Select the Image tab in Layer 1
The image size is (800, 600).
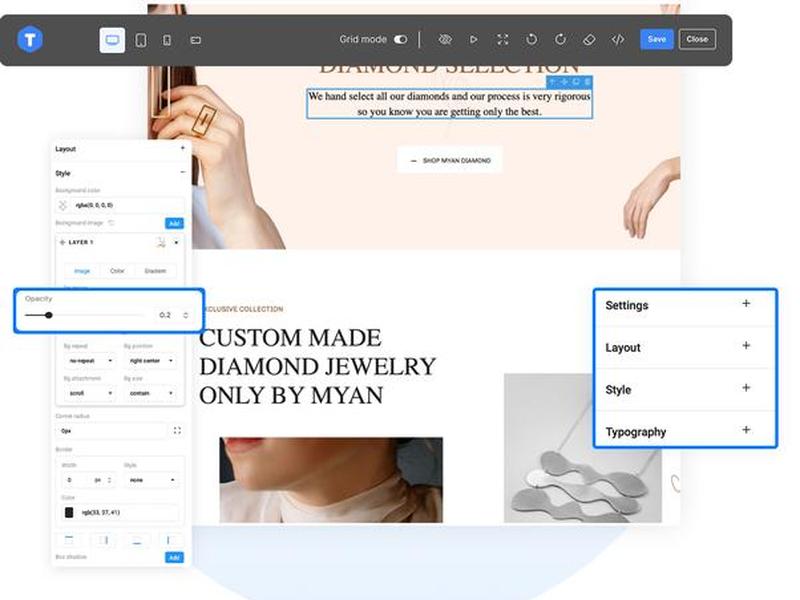[82, 271]
